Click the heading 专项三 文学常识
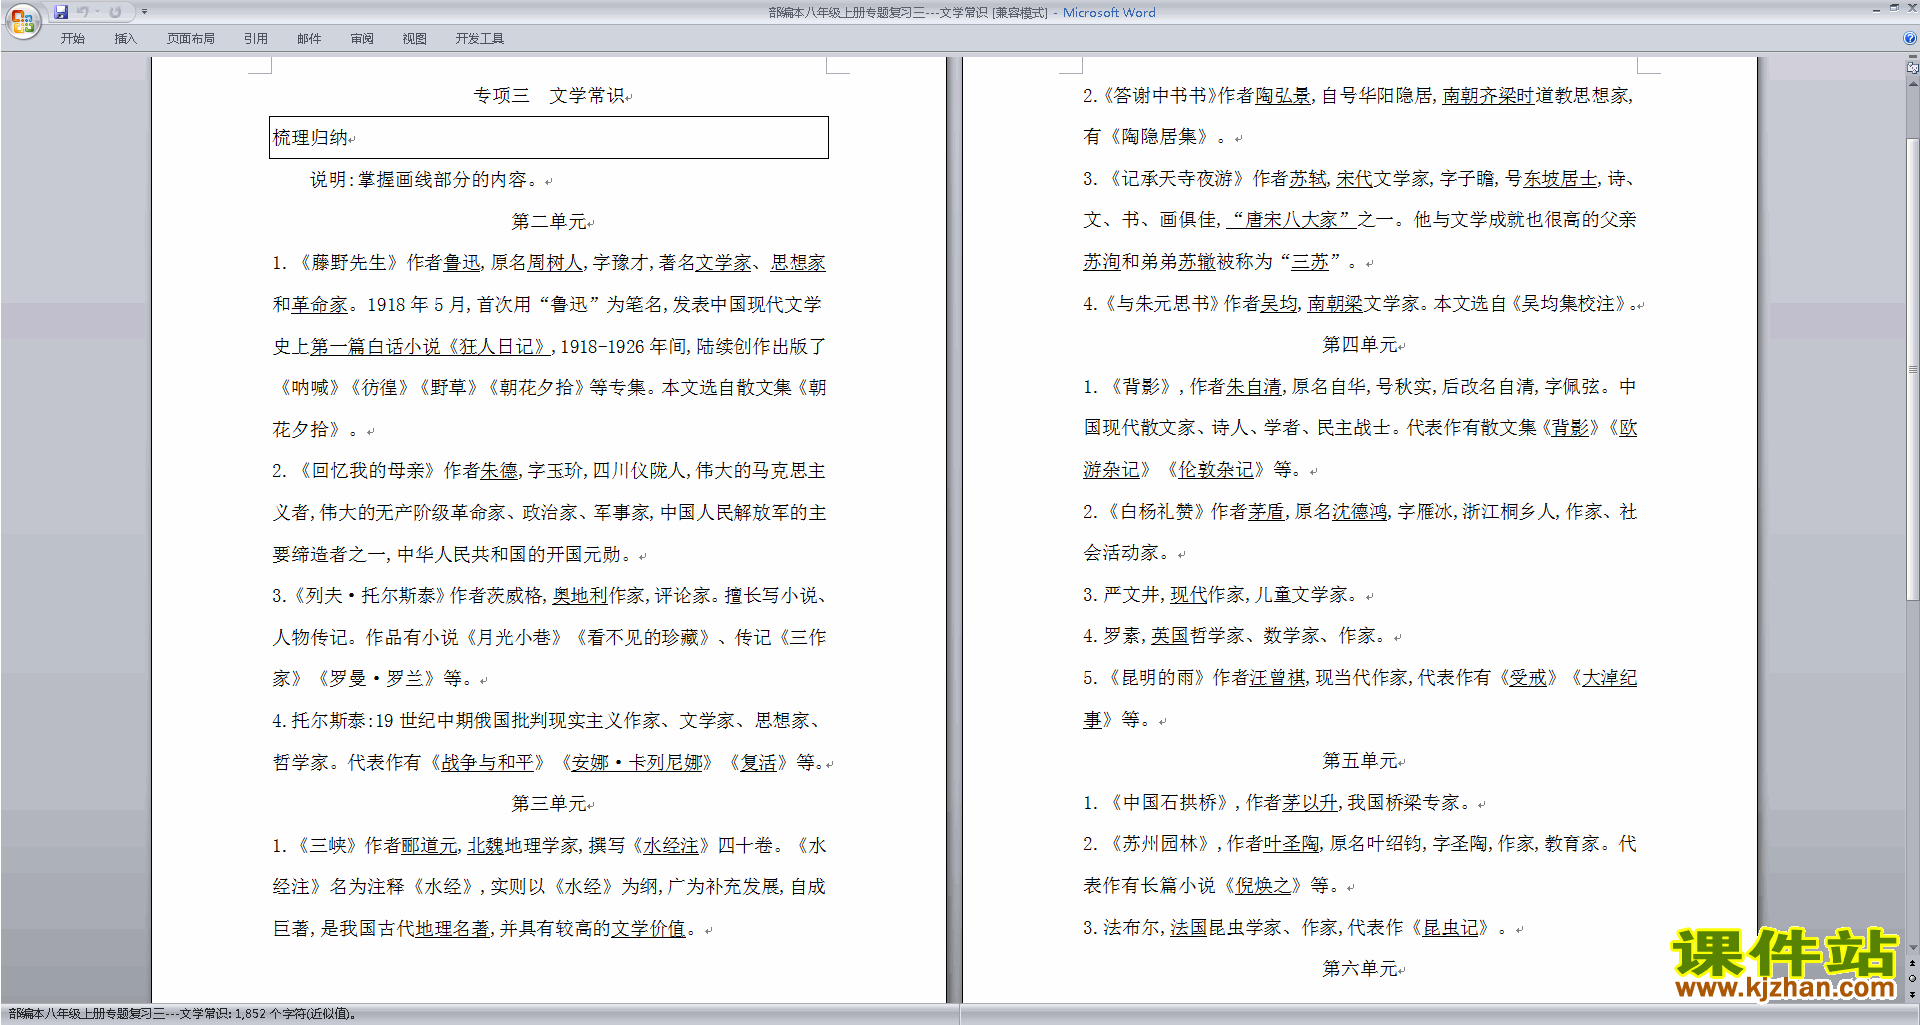 (x=549, y=95)
